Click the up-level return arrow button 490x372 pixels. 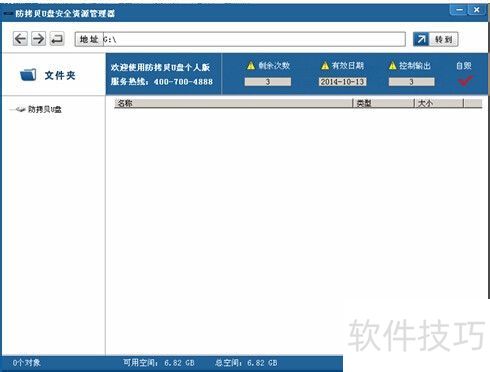pyautogui.click(x=57, y=39)
